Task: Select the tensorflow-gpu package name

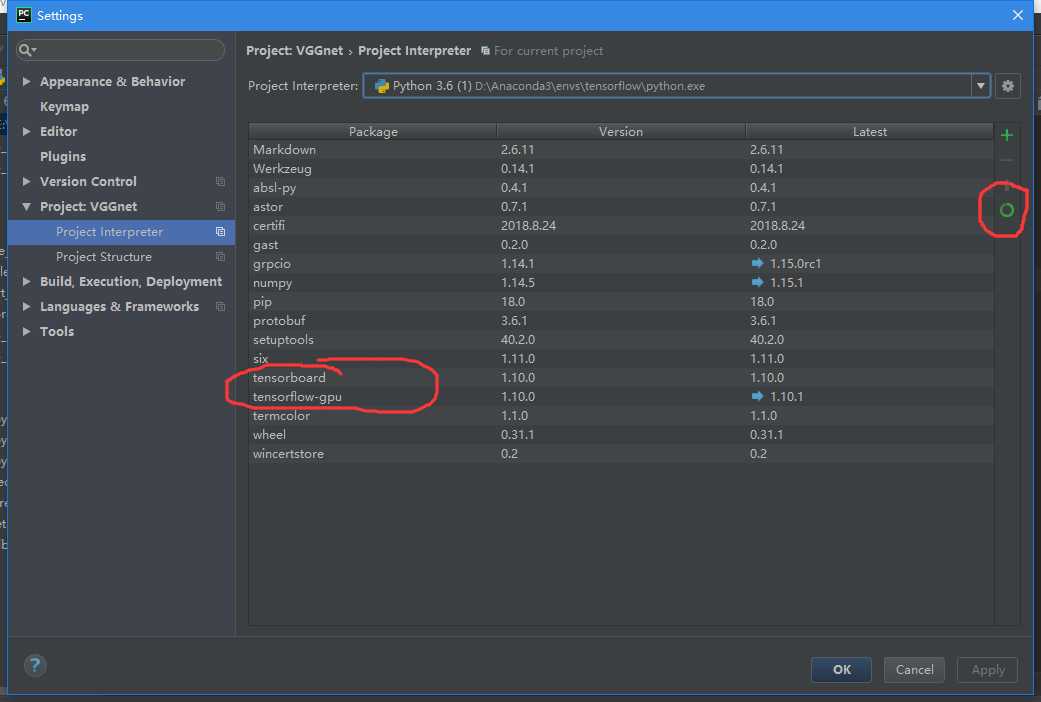Action: (297, 396)
